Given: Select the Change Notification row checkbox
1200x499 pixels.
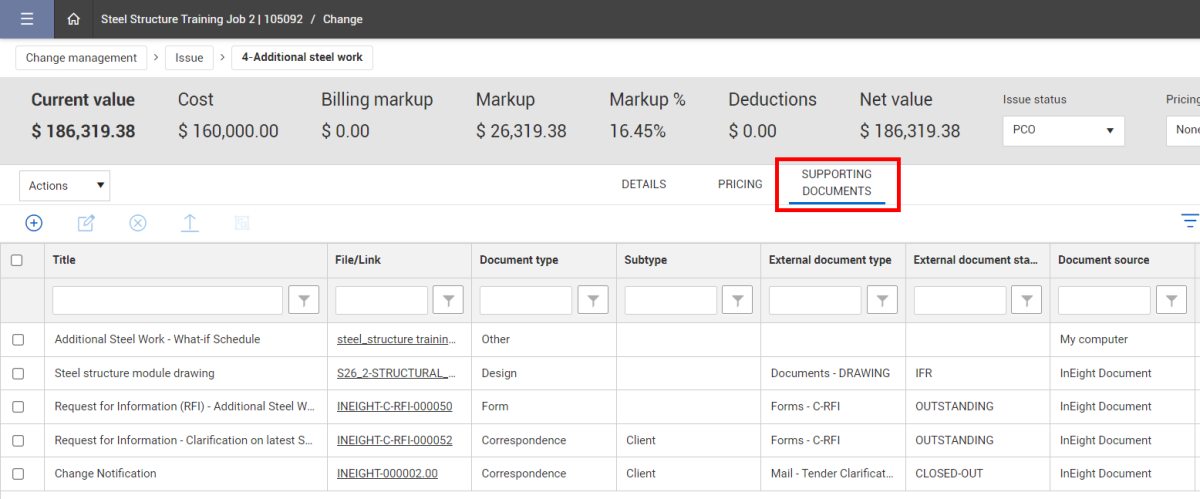Looking at the screenshot, I should click(x=18, y=474).
